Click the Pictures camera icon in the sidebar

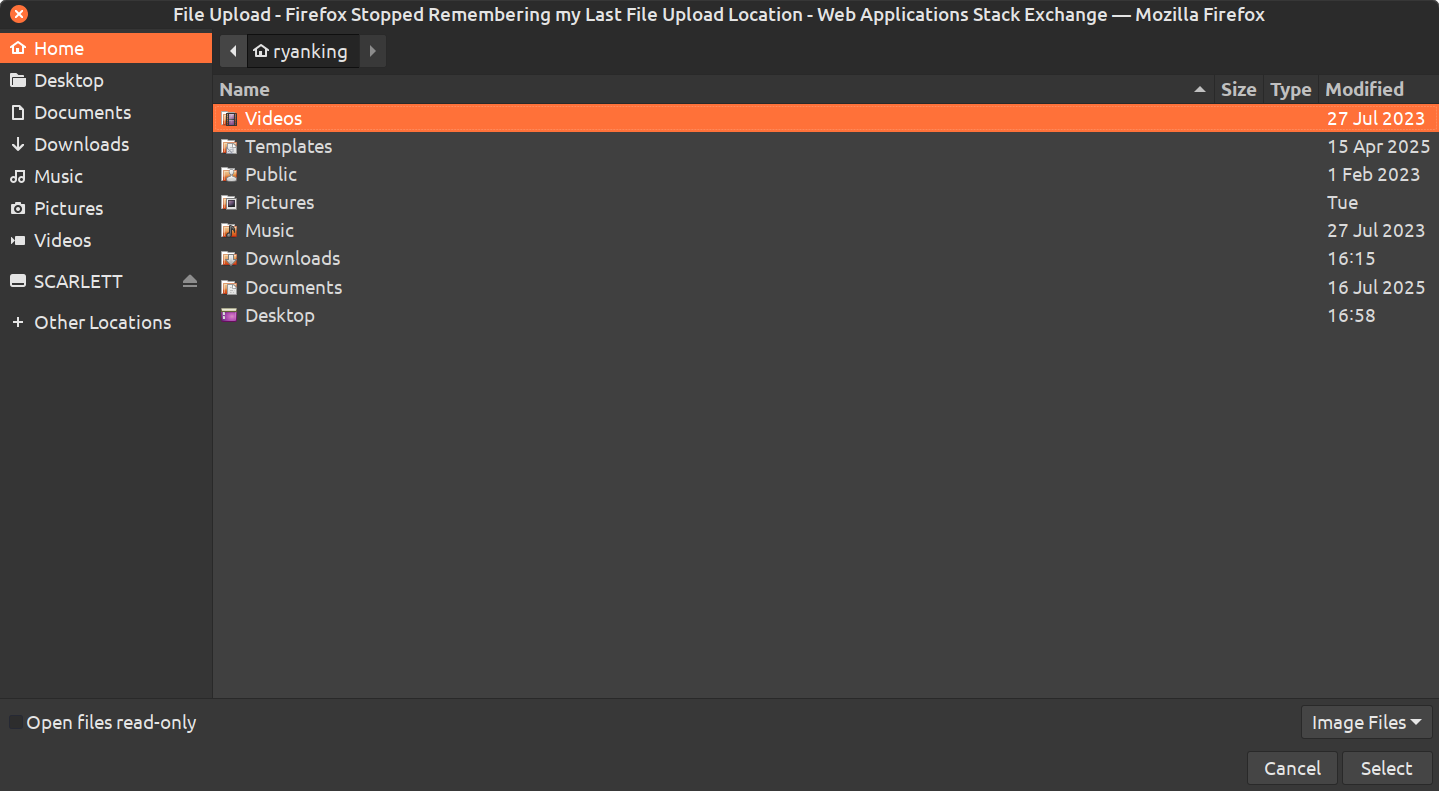click(17, 209)
